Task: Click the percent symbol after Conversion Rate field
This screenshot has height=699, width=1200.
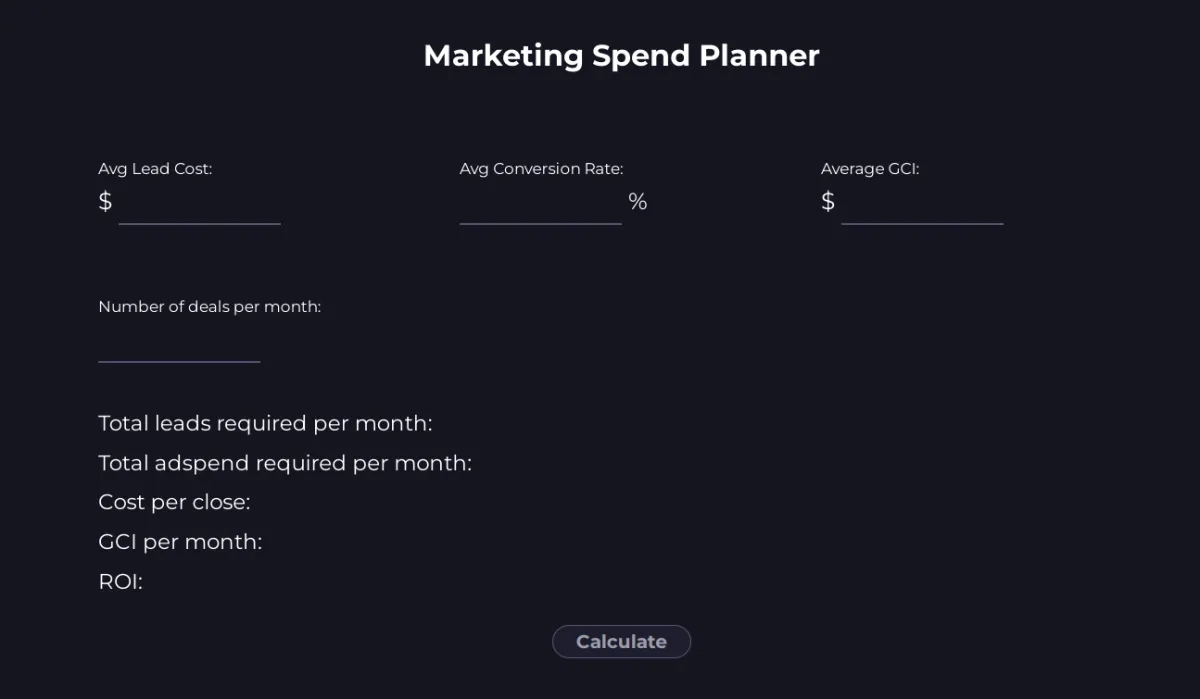Action: pyautogui.click(x=638, y=202)
